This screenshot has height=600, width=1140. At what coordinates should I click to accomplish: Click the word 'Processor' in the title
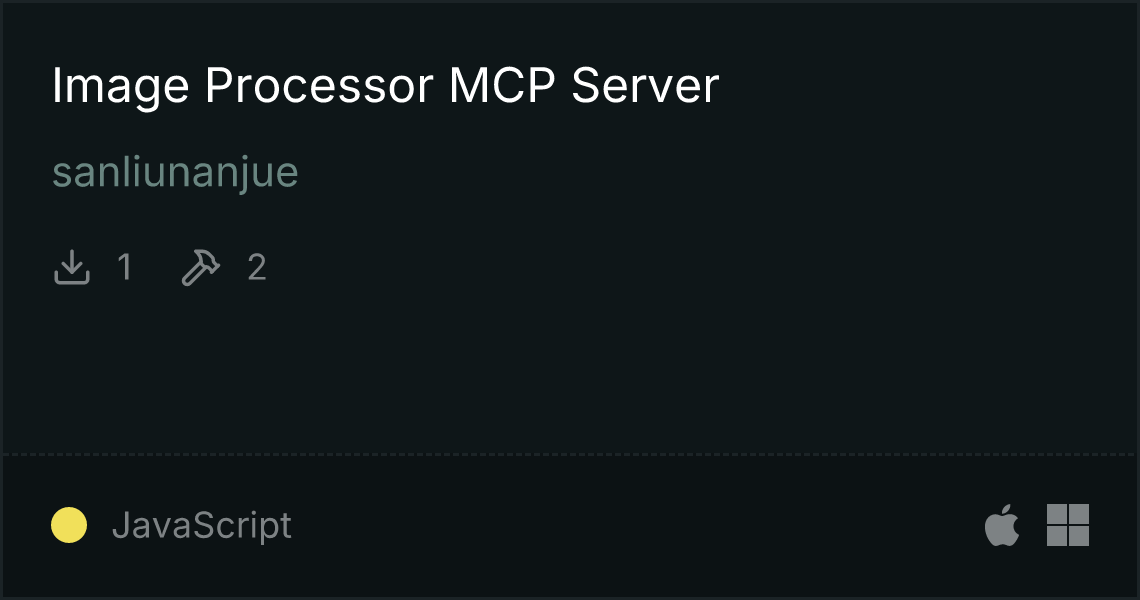tap(319, 86)
